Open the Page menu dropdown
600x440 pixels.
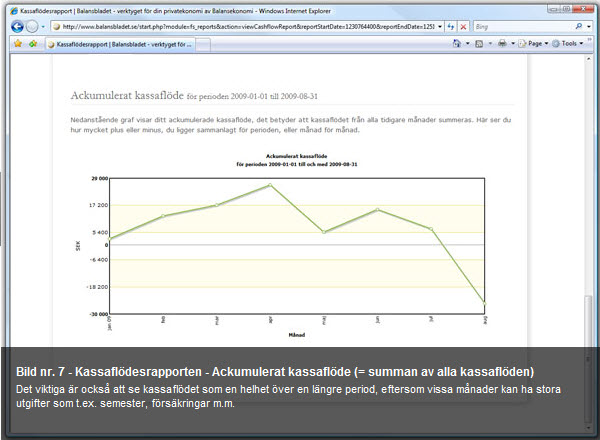click(533, 44)
